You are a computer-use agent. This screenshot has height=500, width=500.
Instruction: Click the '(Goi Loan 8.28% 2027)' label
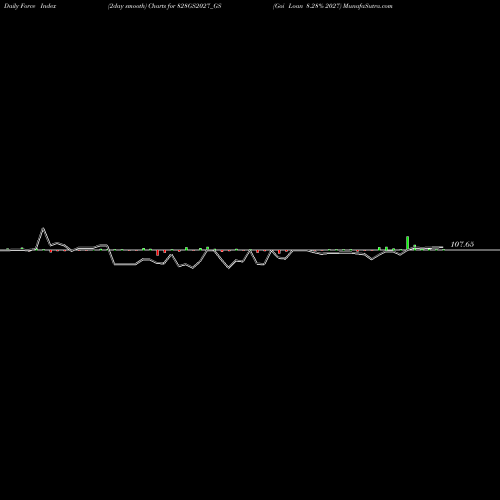coord(307,6)
